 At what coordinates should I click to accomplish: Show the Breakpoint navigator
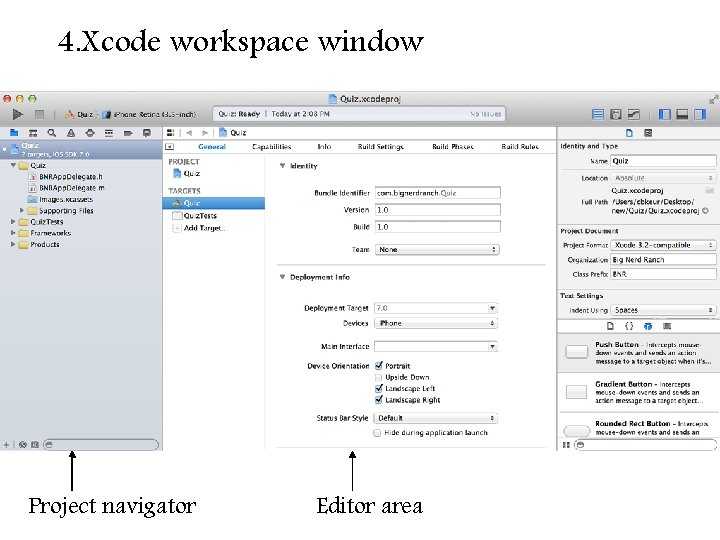128,133
